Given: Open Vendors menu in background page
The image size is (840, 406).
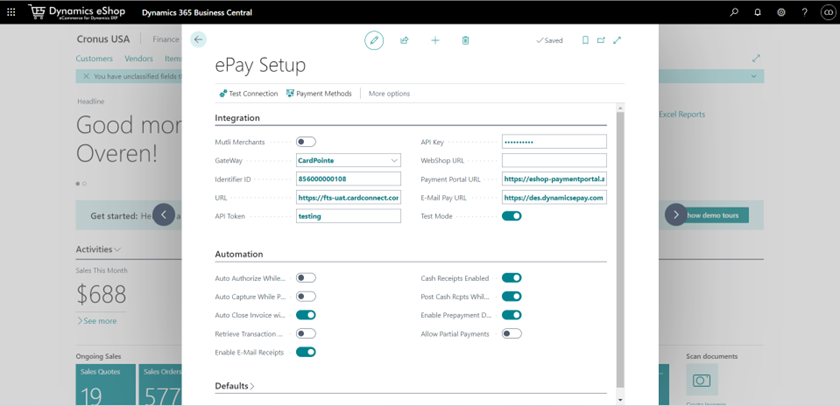Looking at the screenshot, I should pyautogui.click(x=139, y=58).
